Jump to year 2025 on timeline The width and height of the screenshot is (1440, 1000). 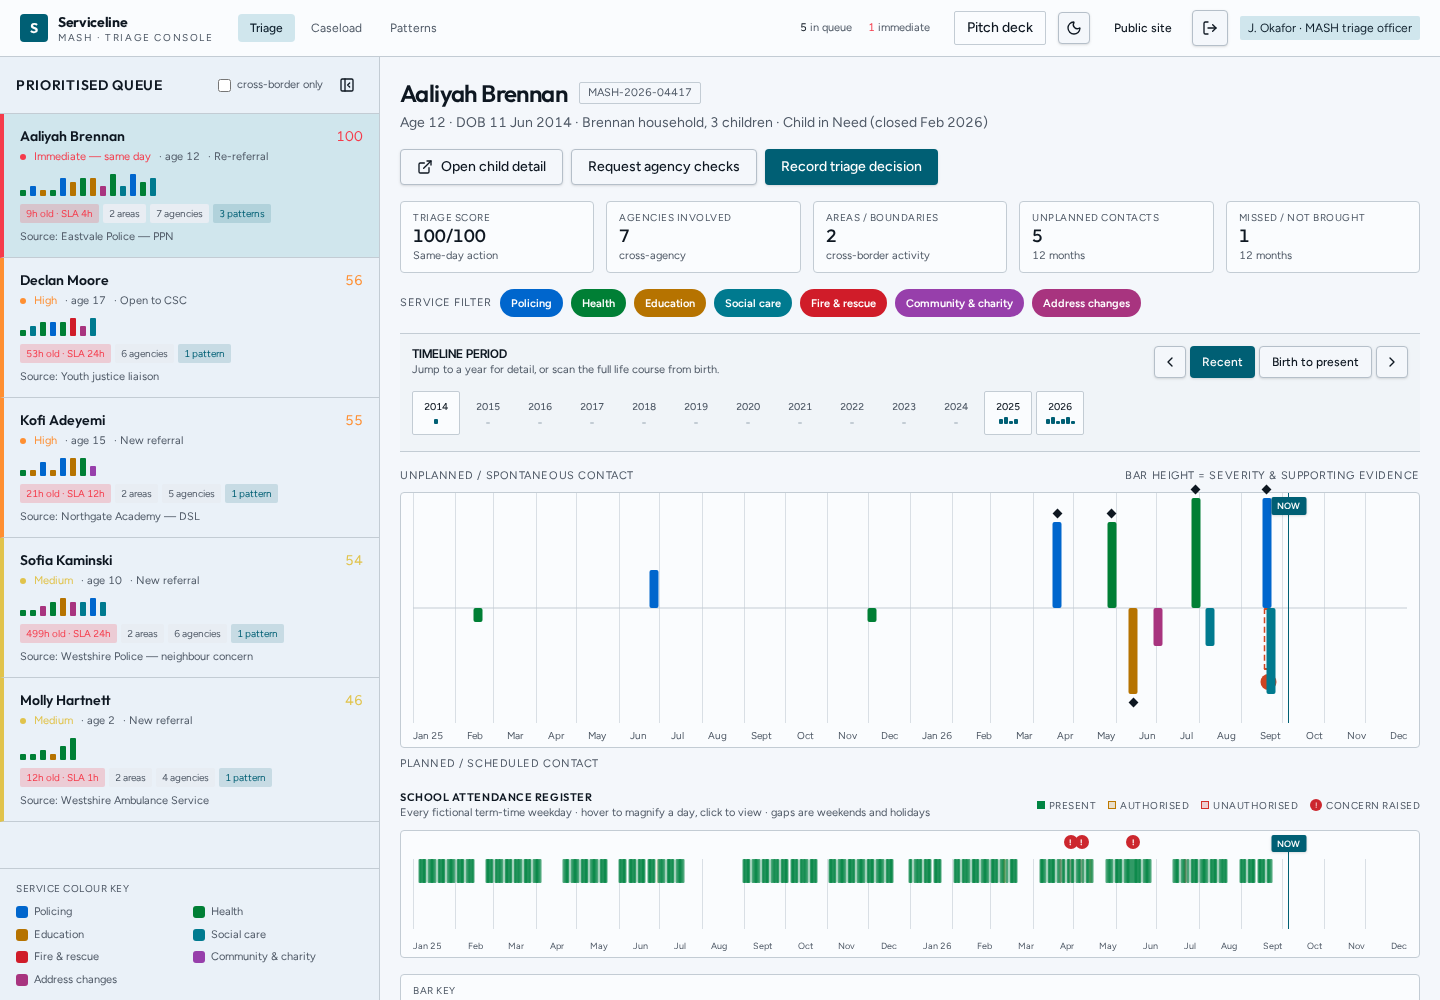(1008, 412)
